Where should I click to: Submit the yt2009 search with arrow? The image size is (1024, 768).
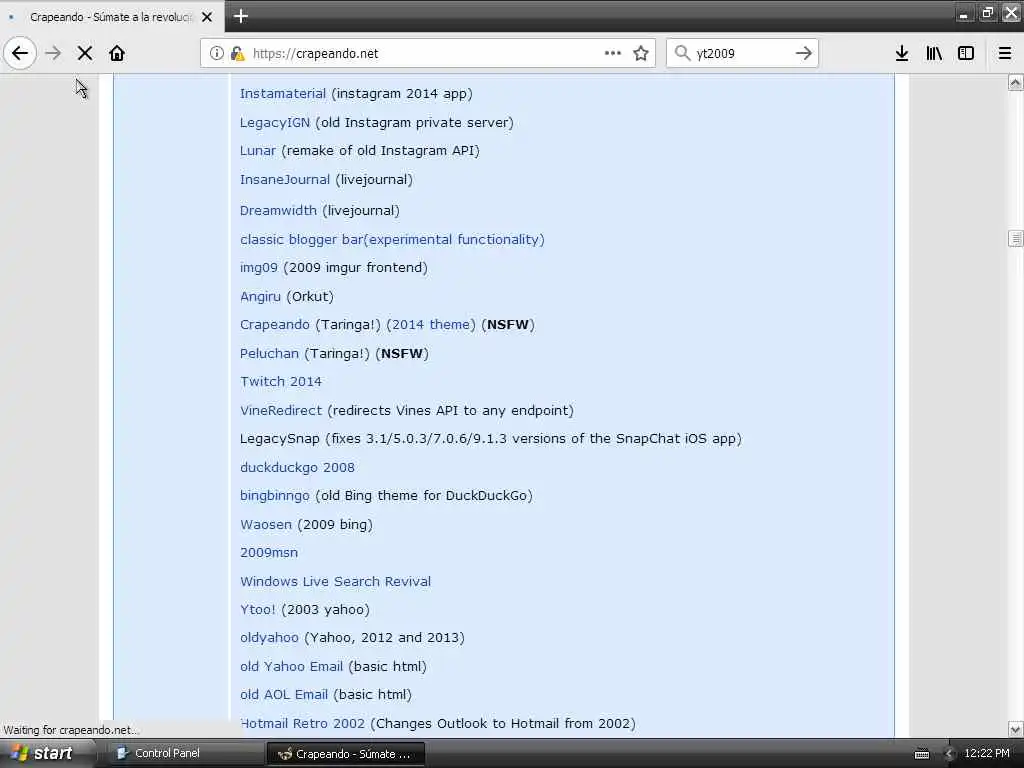[x=803, y=53]
